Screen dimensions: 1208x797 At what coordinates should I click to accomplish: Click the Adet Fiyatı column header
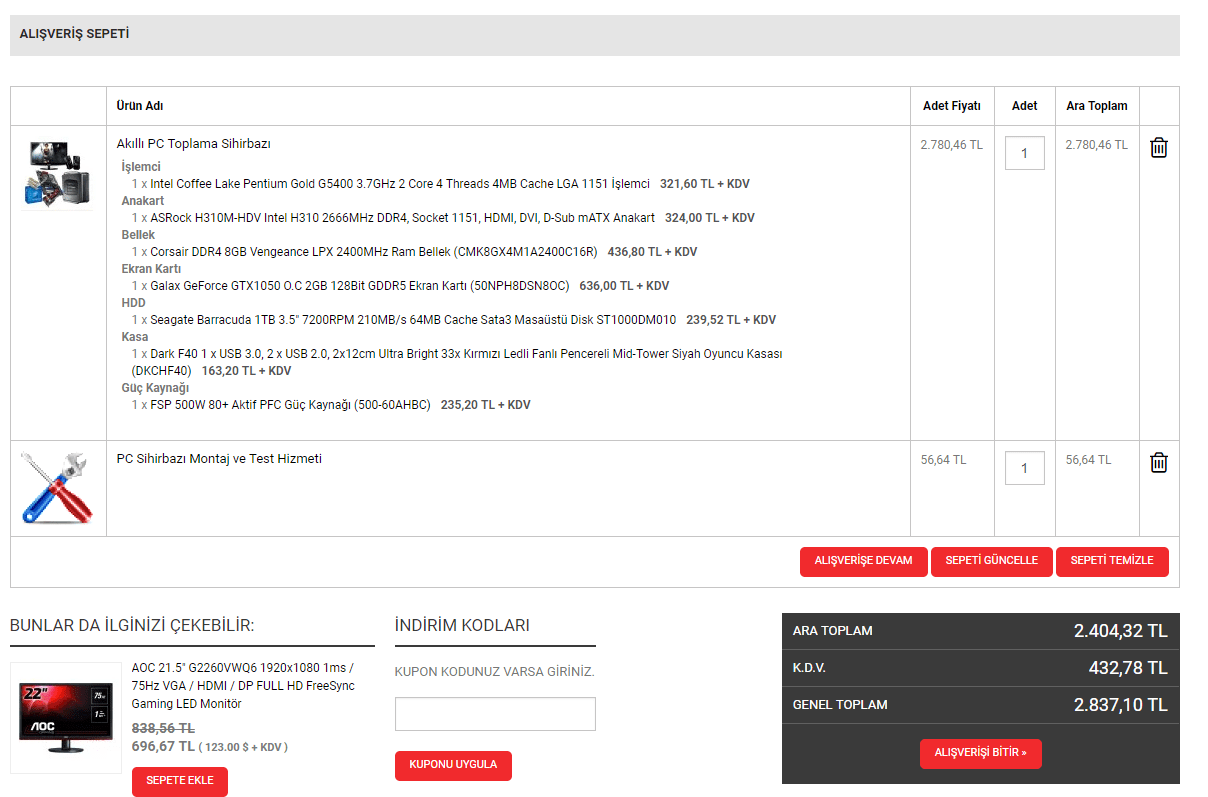952,106
